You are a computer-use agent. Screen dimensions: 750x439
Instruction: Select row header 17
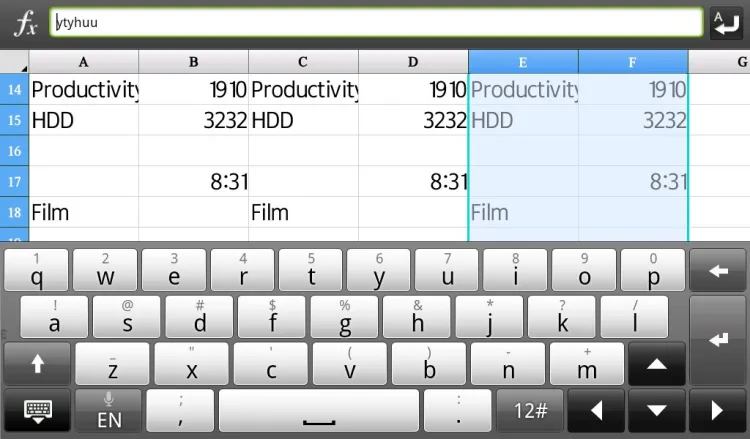click(14, 182)
